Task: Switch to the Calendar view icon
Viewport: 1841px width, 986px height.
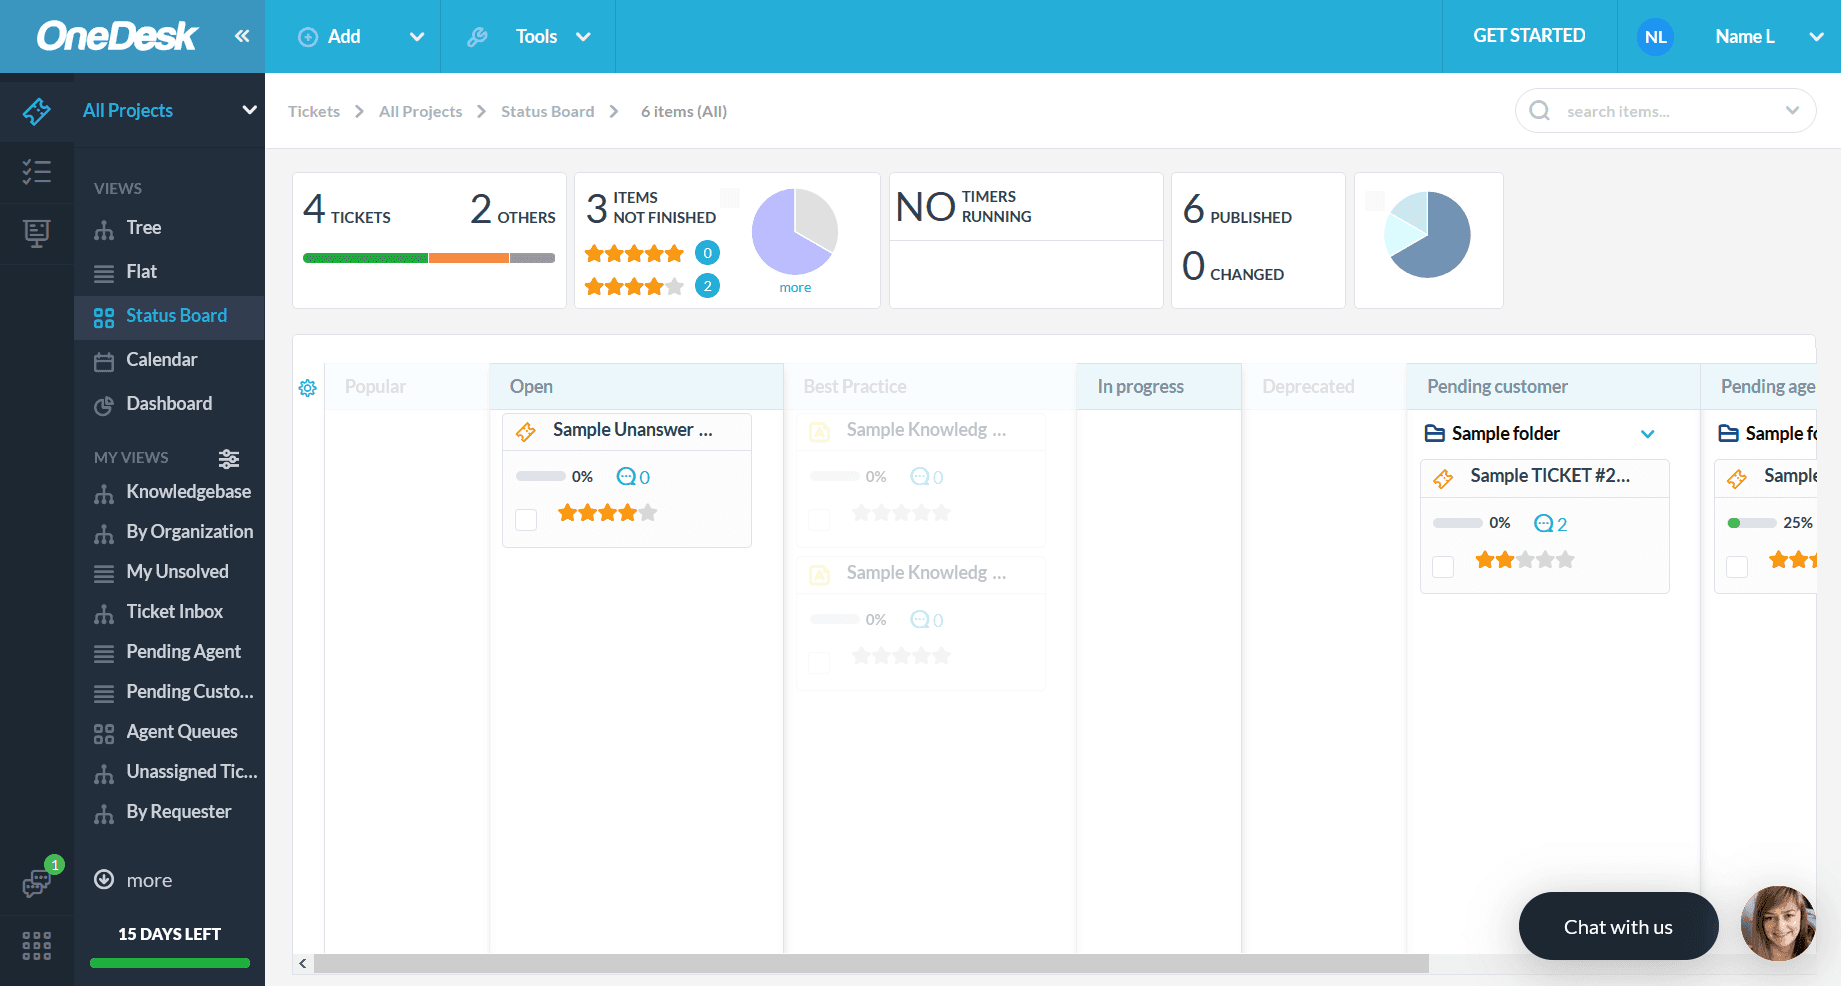Action: tap(104, 359)
